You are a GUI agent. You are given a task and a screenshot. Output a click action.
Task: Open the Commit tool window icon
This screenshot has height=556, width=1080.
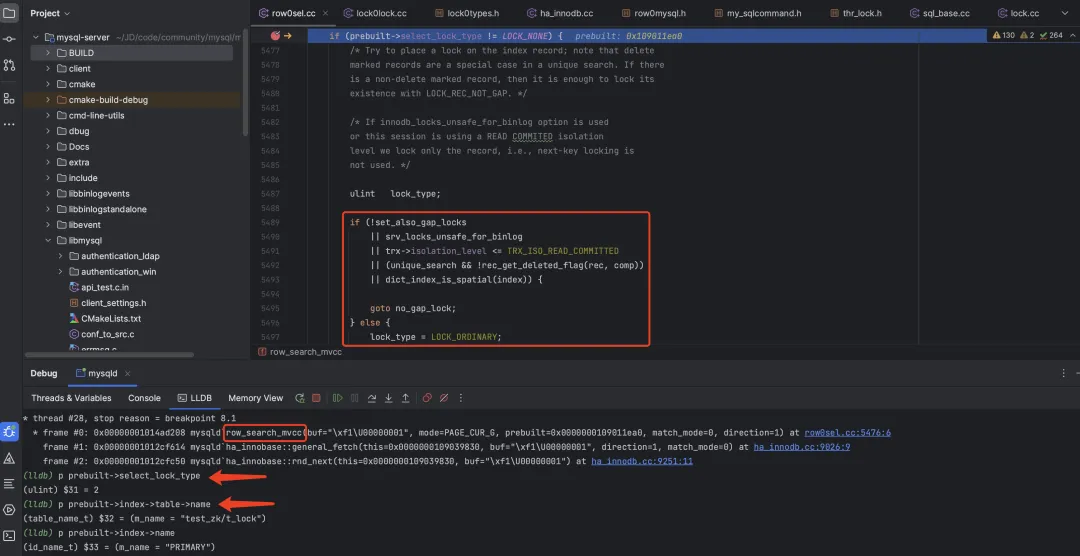[10, 39]
